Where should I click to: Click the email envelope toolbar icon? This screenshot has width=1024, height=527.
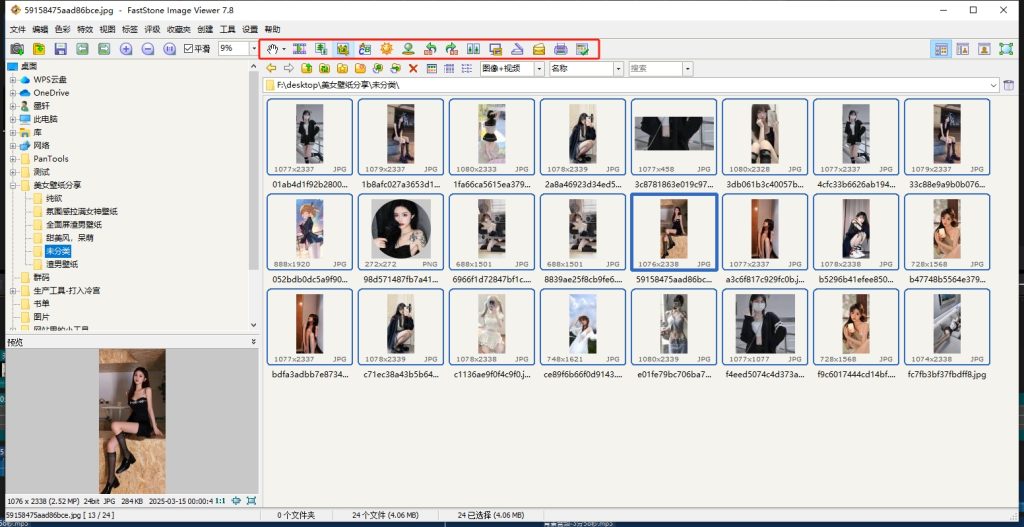pos(539,48)
